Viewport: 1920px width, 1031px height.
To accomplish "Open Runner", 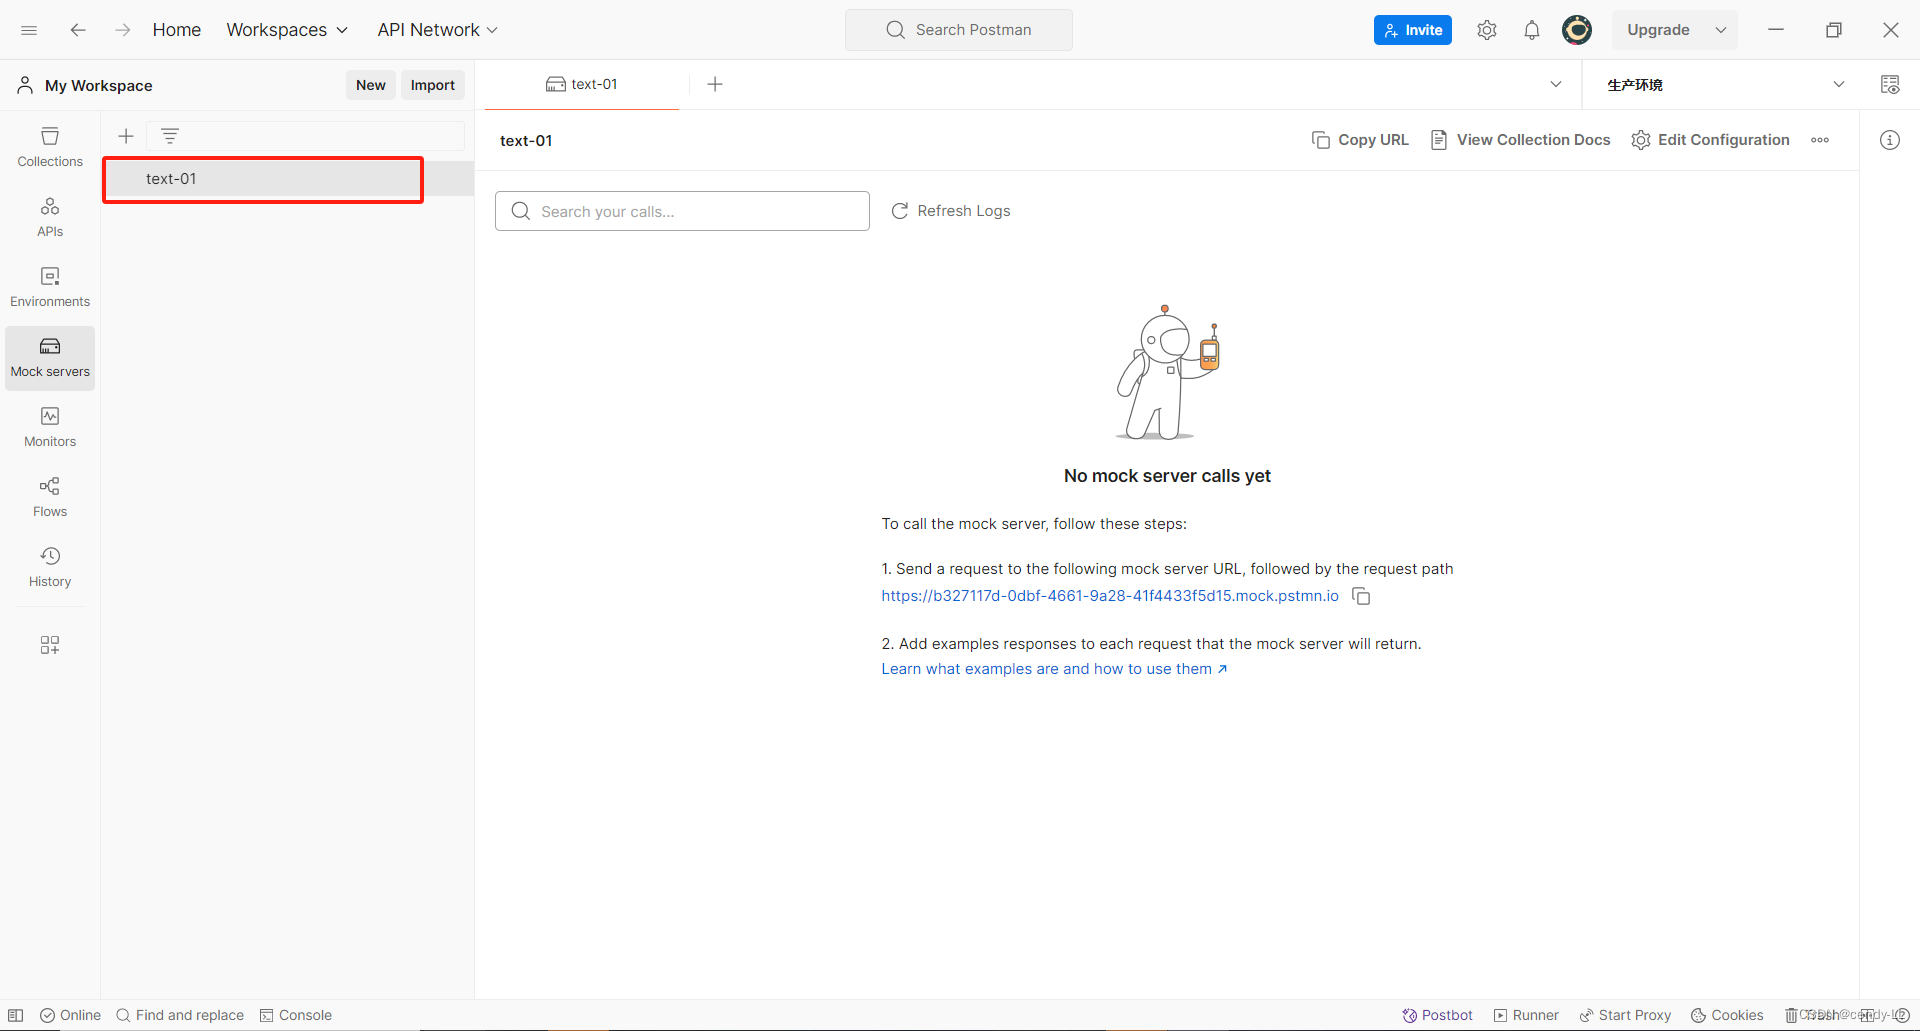I will tap(1526, 1015).
